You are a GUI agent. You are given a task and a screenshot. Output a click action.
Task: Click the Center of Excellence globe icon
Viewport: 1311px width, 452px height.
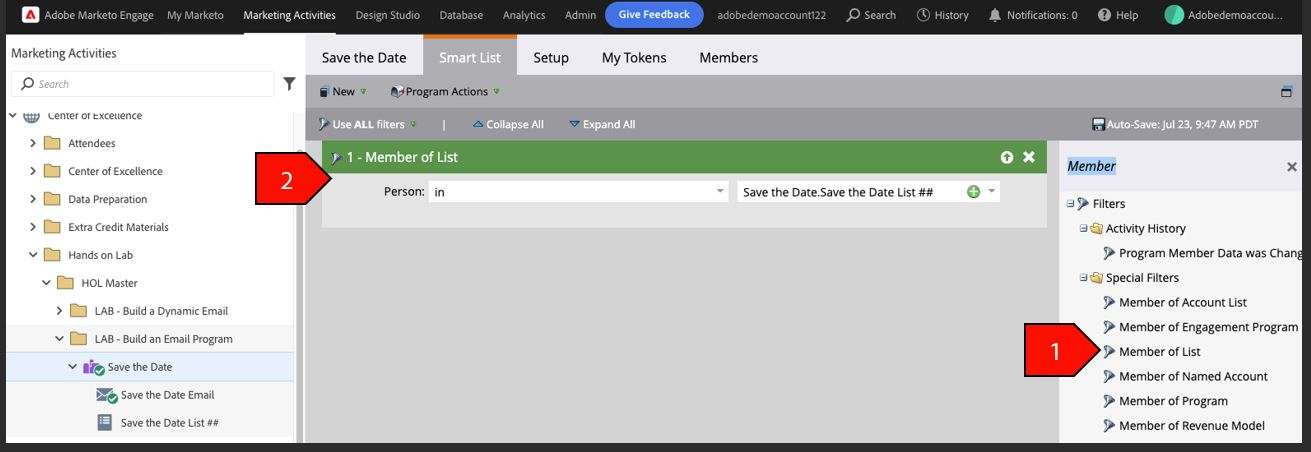pyautogui.click(x=31, y=116)
